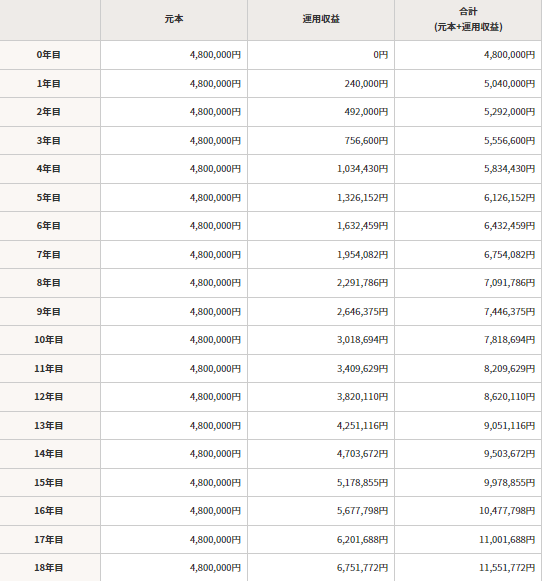Click the 運用収益 column header

(x=321, y=20)
